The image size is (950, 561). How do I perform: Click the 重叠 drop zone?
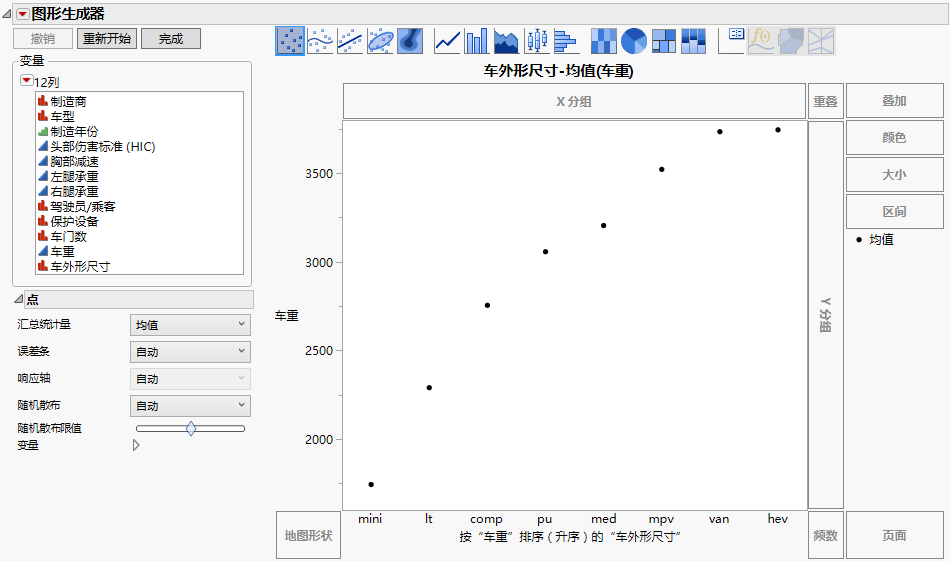coord(825,101)
